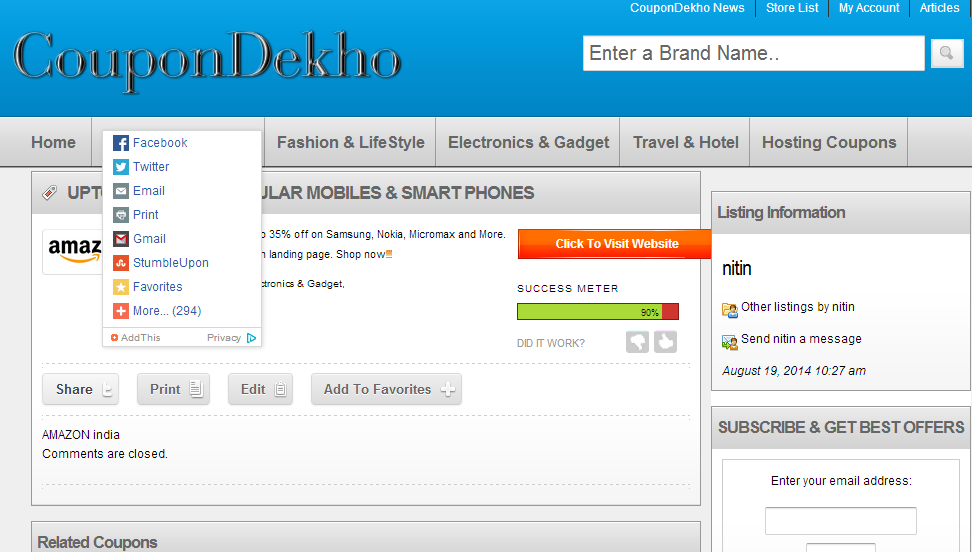
Task: Click the 'AMAZON india' text
Action: pyautogui.click(x=81, y=435)
